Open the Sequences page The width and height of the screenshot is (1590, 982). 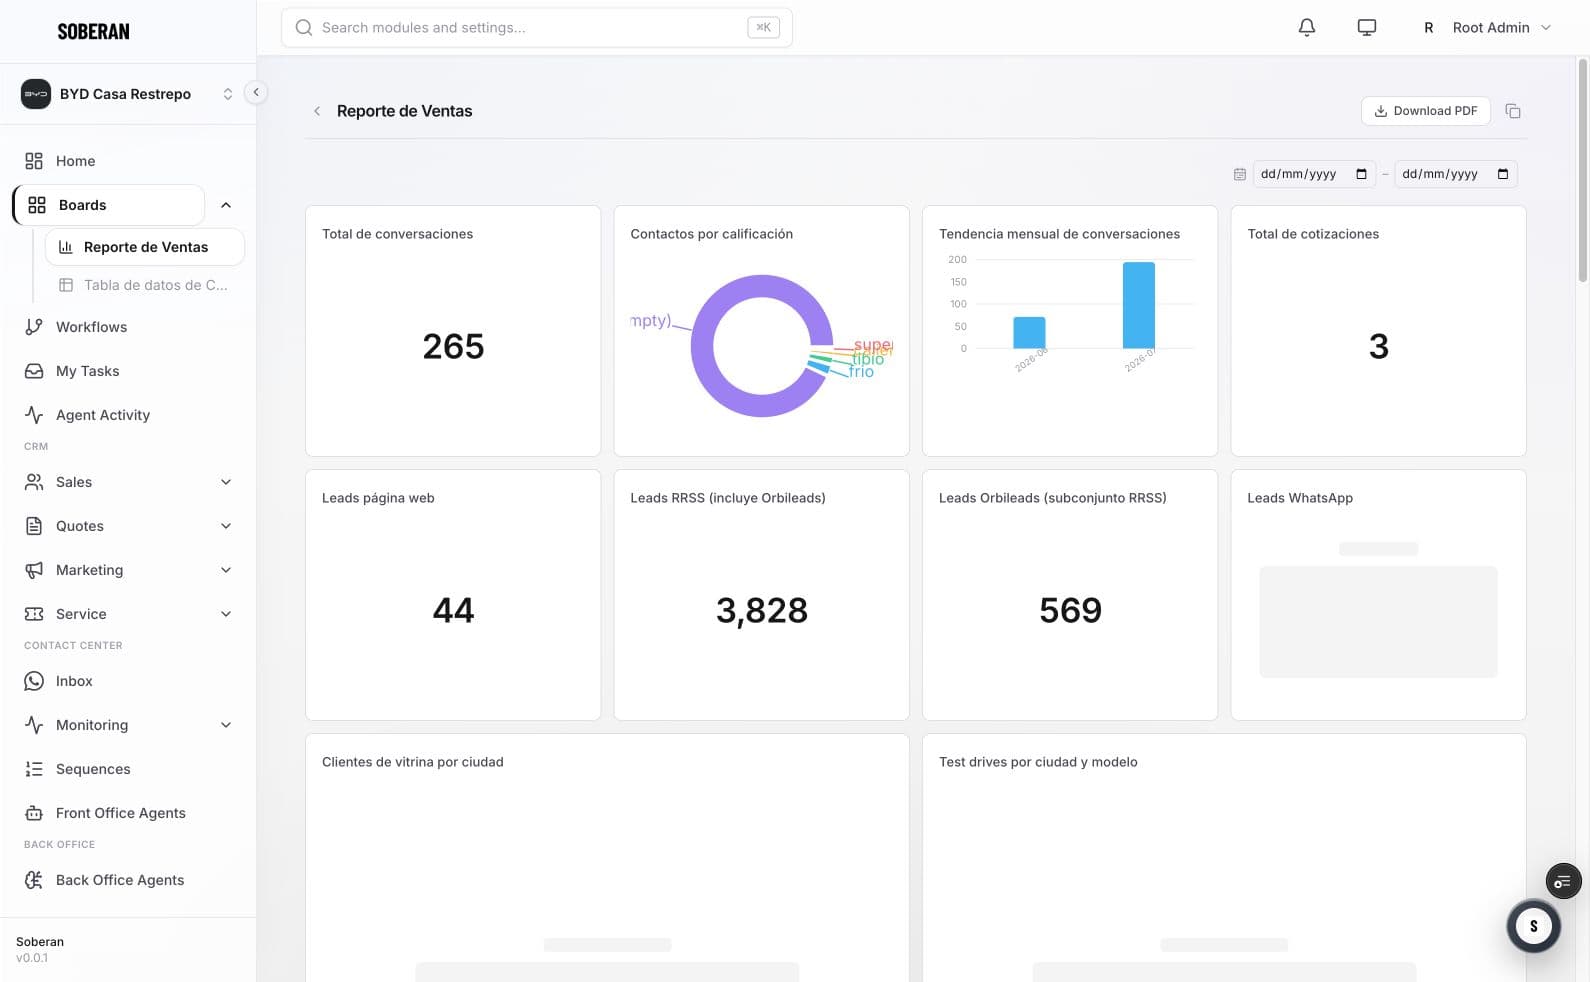(x=93, y=769)
